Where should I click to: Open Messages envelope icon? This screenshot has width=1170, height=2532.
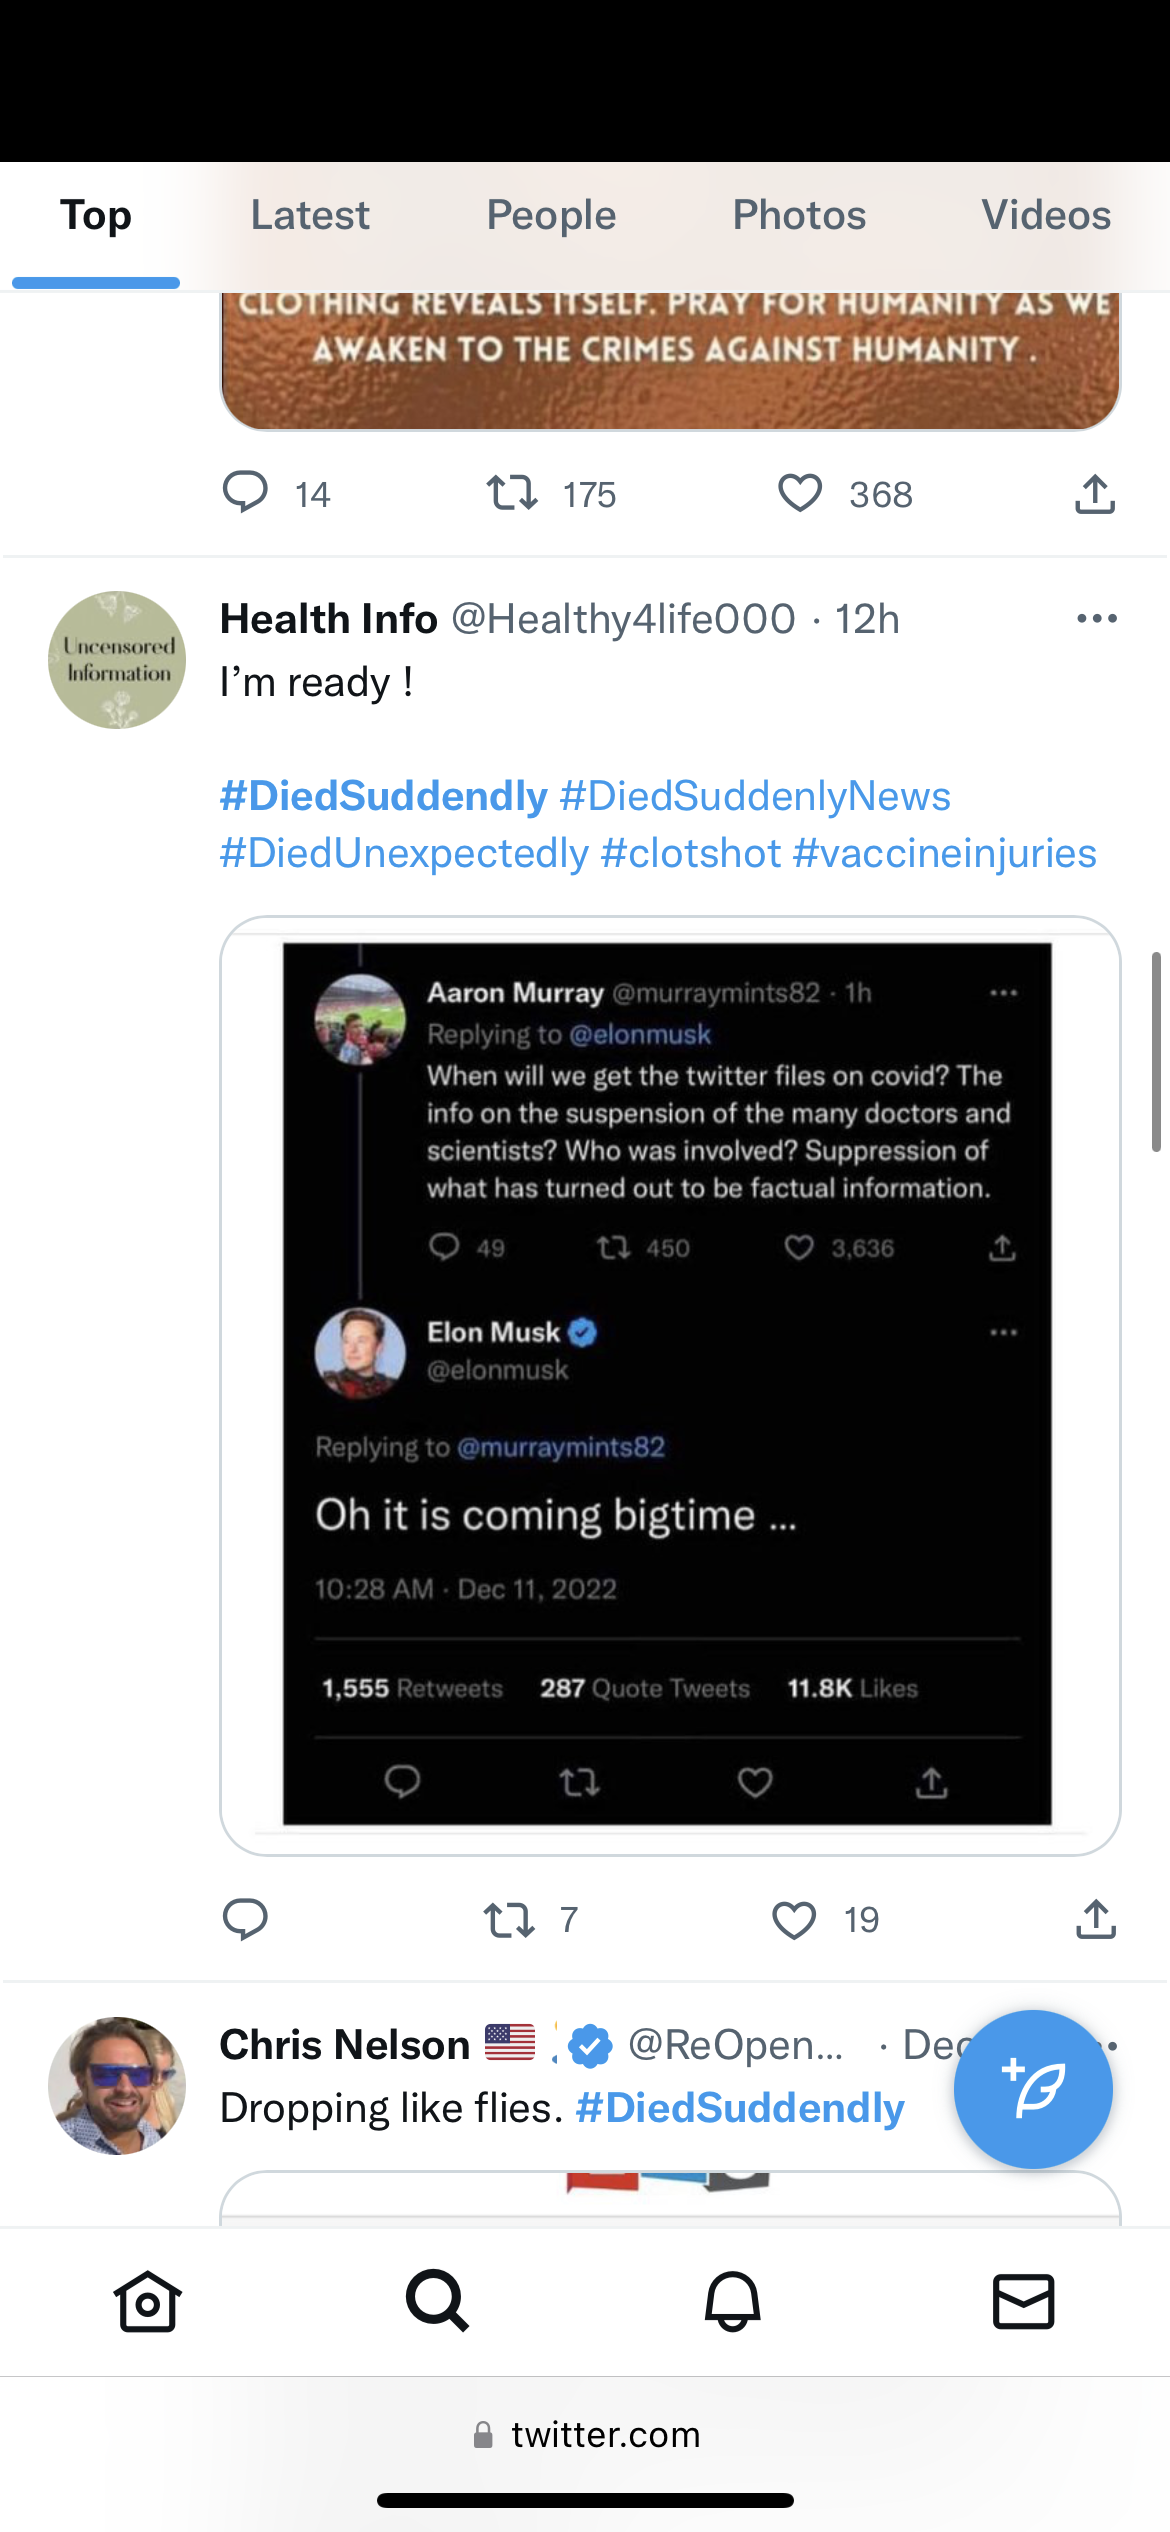pos(1023,2300)
